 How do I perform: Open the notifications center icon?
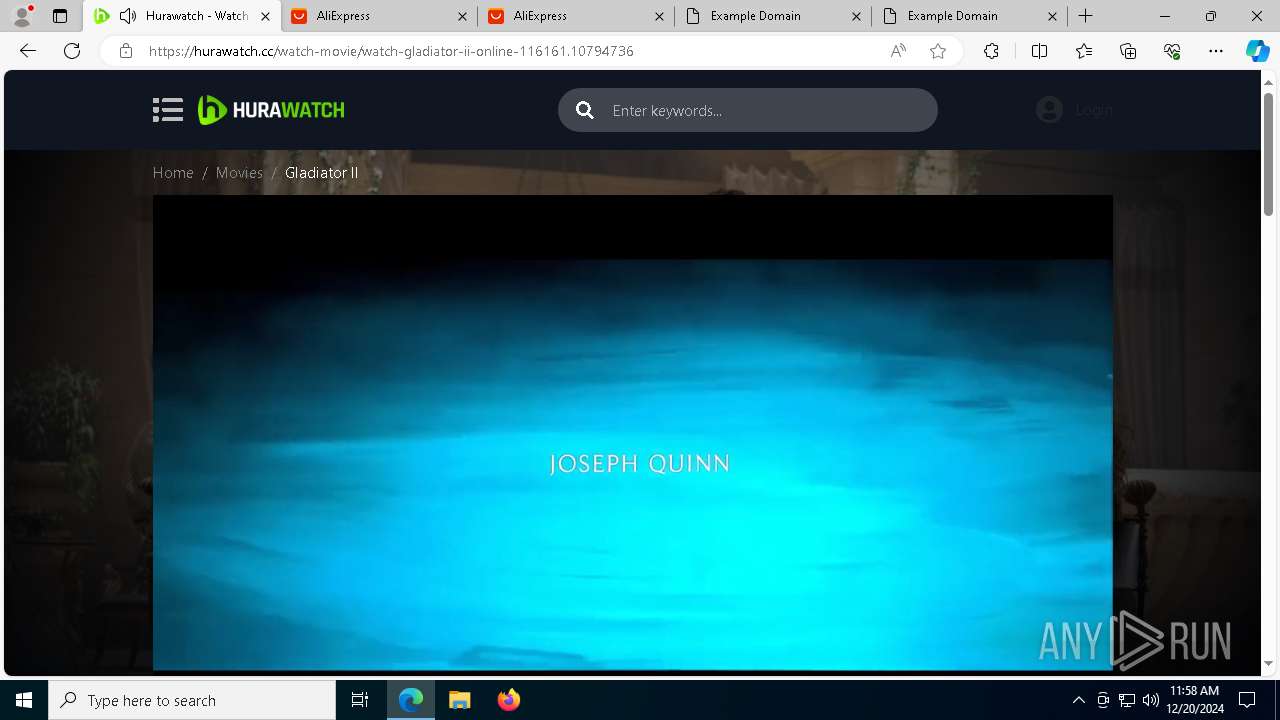[1247, 700]
